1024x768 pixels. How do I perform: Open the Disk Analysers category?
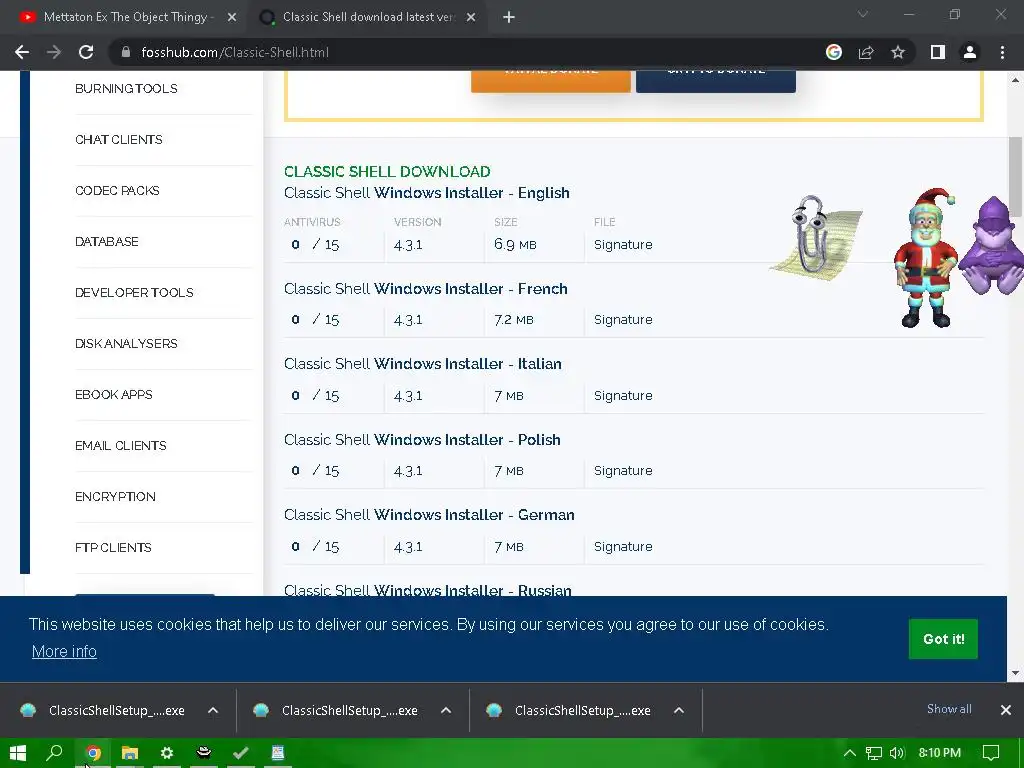point(126,343)
